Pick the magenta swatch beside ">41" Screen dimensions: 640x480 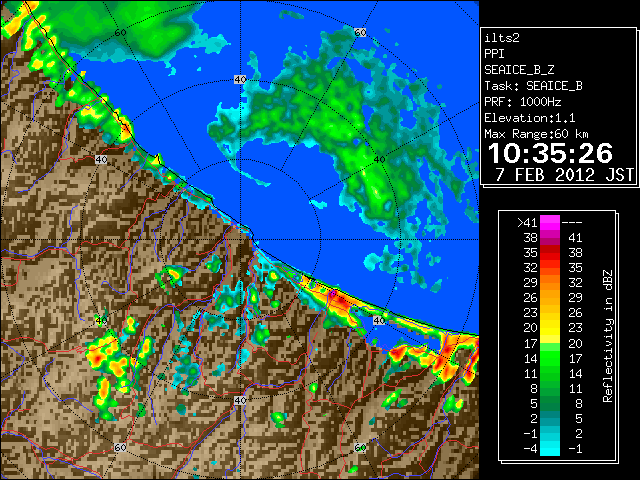coord(550,222)
